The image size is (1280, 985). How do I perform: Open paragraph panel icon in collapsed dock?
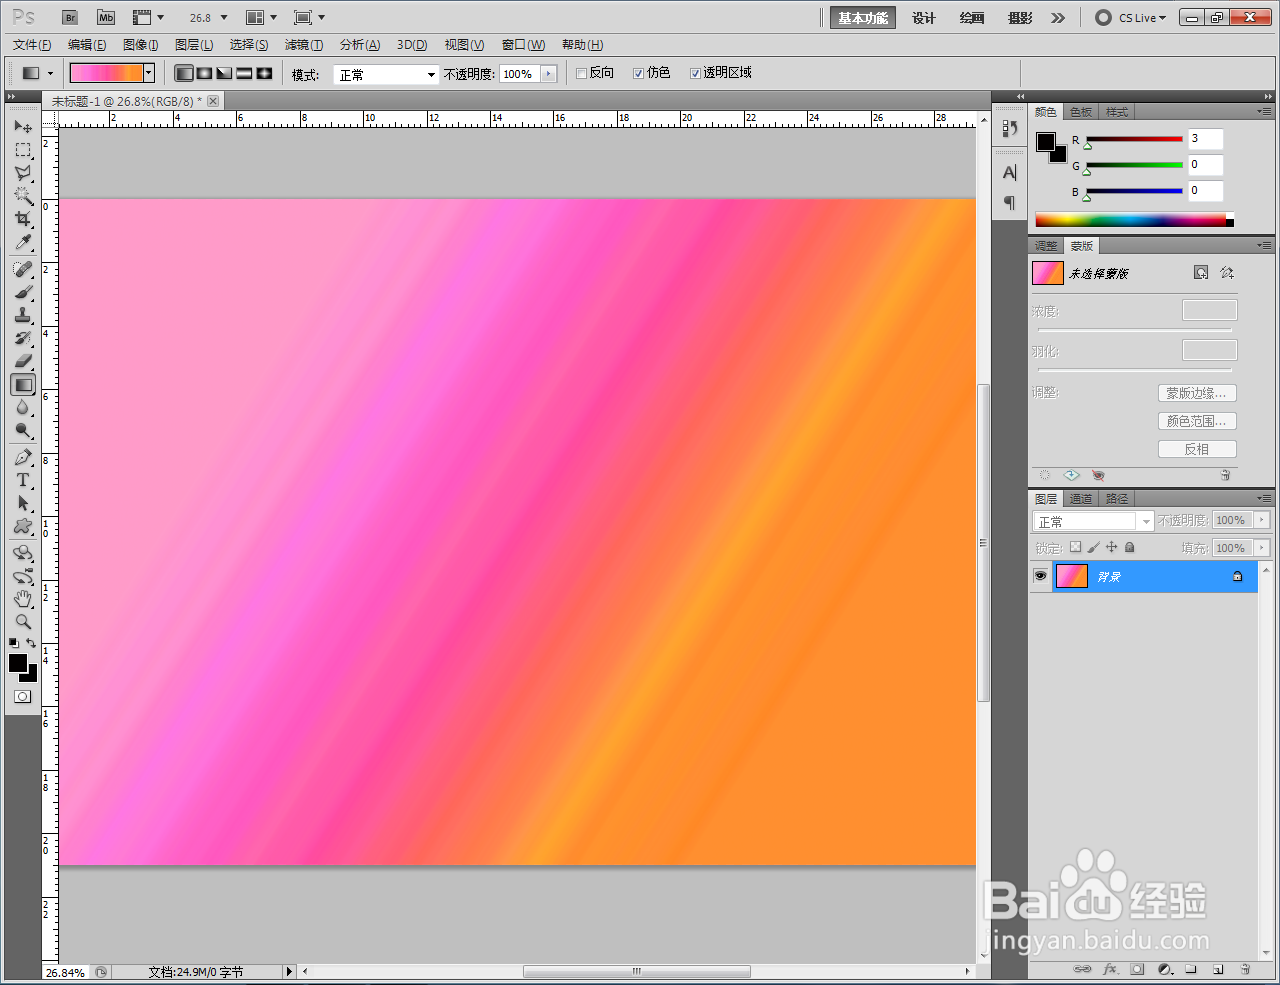(1009, 203)
